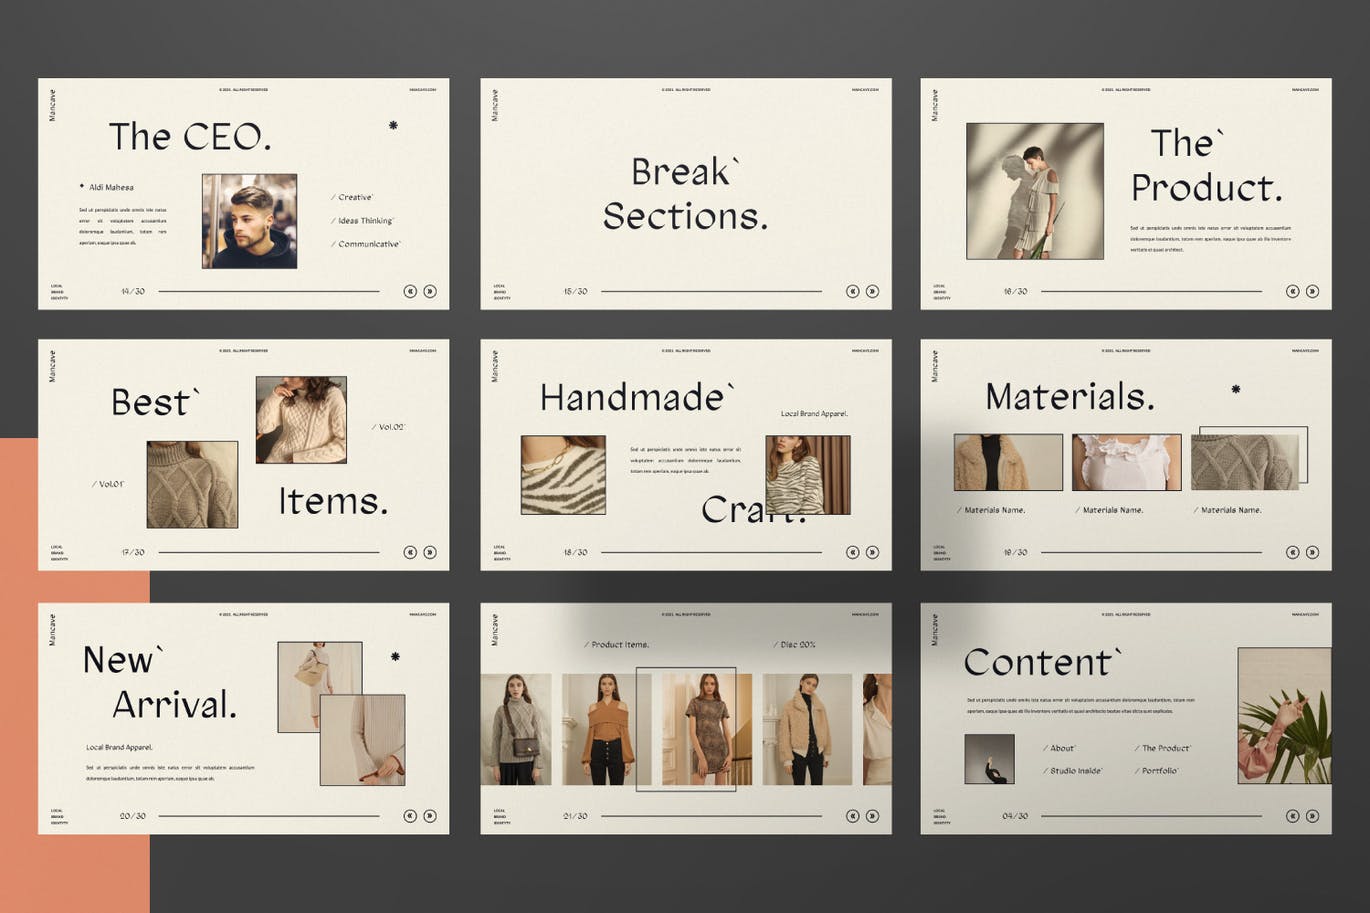Screen dimensions: 1370x913
Task: Click the next arrow on Handmade Craft slide
Action: tap(872, 552)
